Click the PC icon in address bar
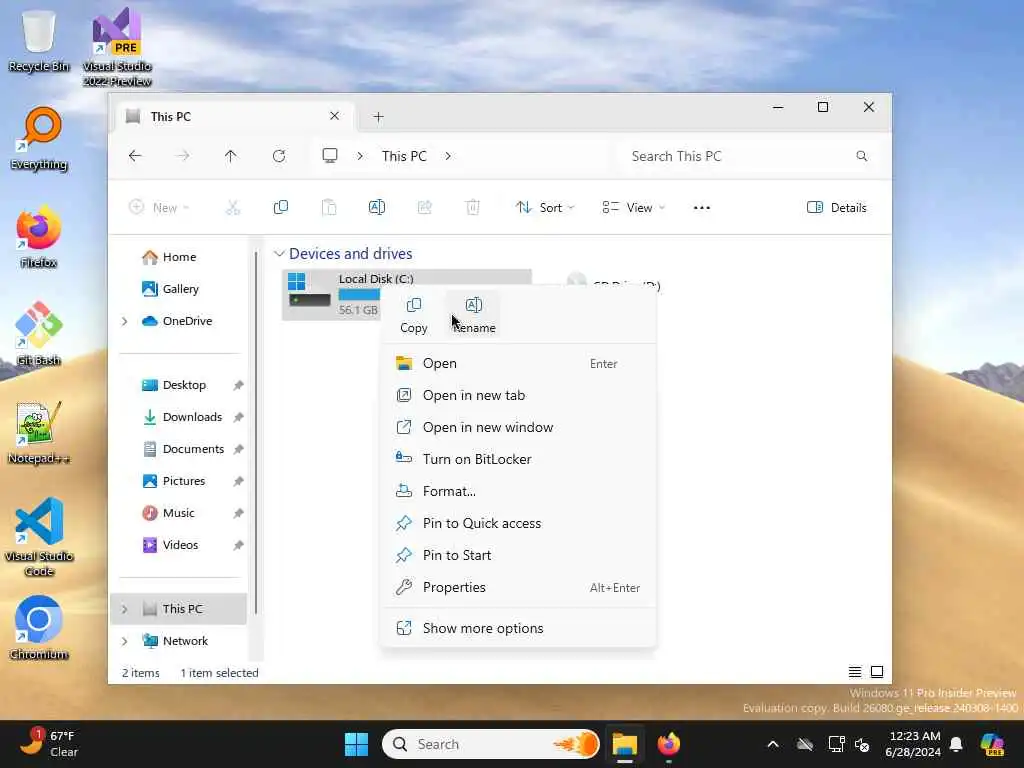 click(x=330, y=156)
